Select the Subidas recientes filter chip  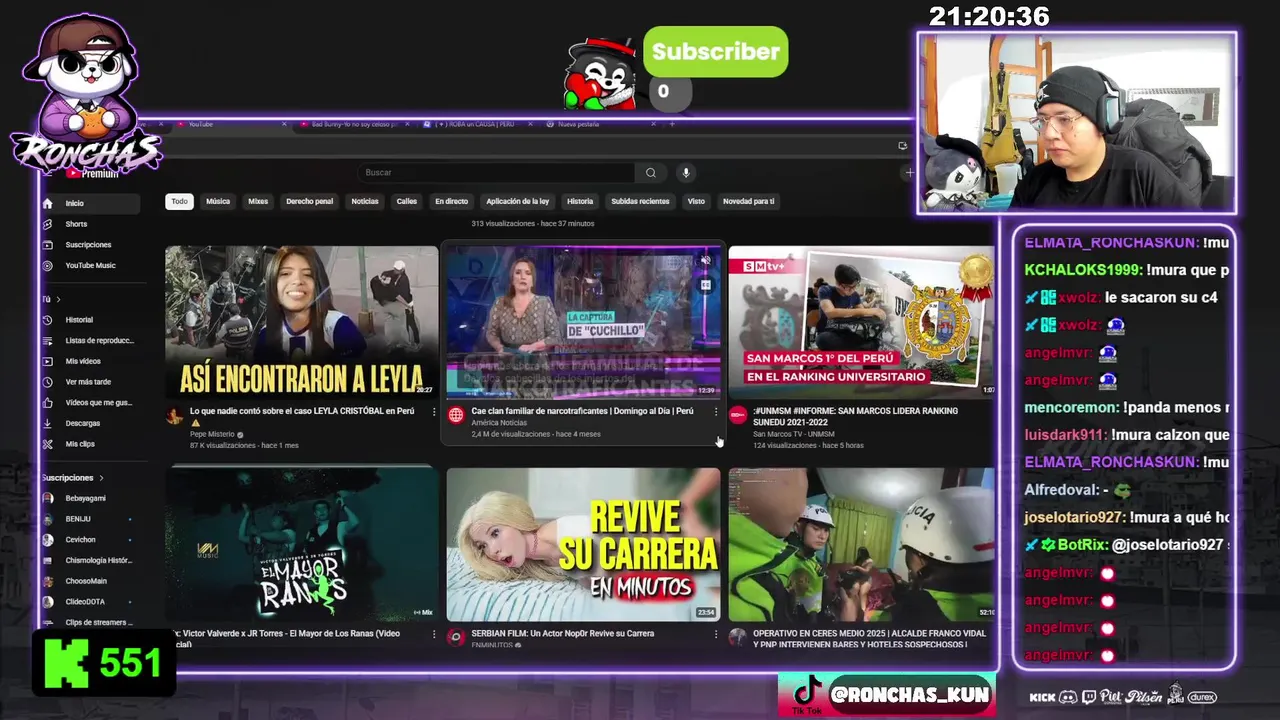coord(640,201)
